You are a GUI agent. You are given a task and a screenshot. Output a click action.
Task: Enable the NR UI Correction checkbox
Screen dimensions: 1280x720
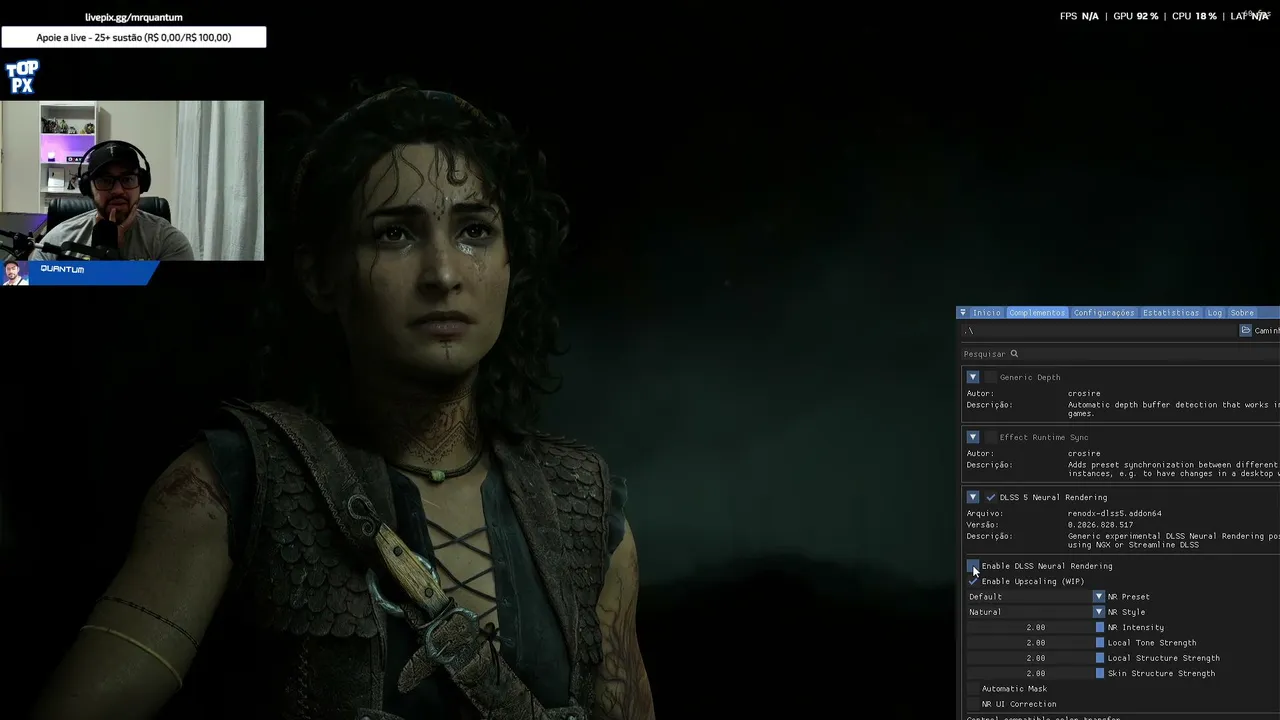(x=973, y=704)
